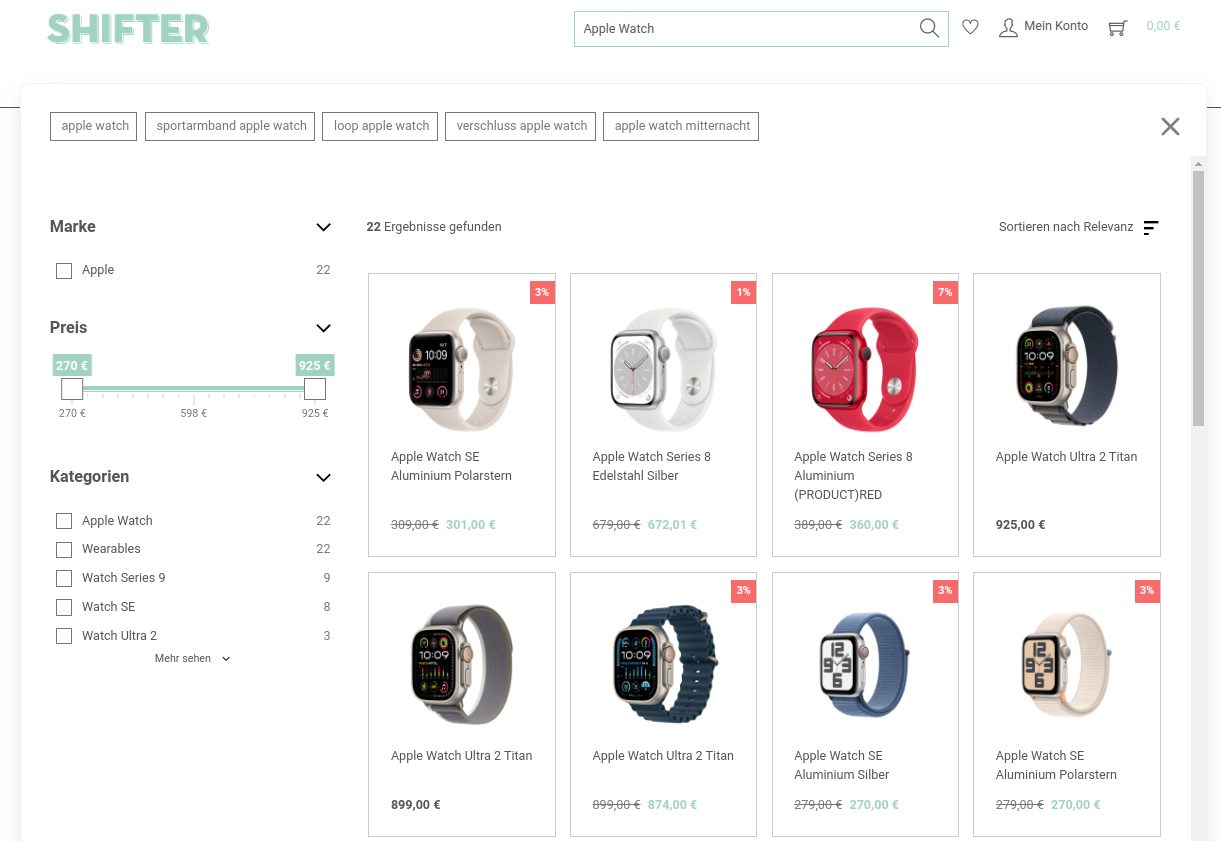The image size is (1221, 841).
Task: Select the sportarmband apple watch suggestion
Action: tap(231, 126)
